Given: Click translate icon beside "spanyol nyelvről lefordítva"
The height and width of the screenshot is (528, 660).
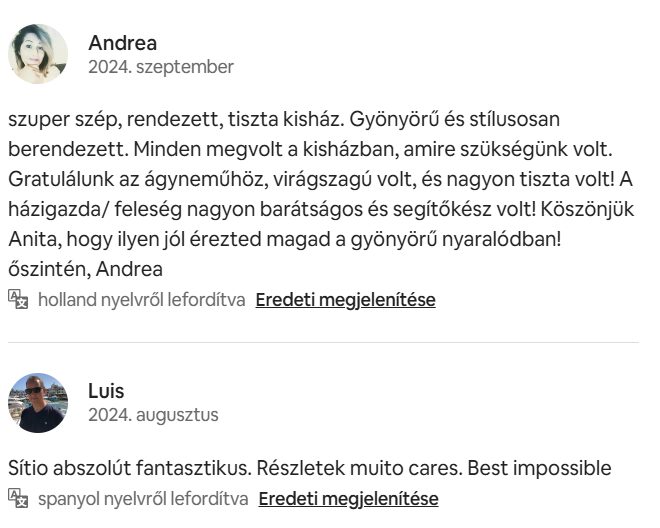Looking at the screenshot, I should pos(18,498).
